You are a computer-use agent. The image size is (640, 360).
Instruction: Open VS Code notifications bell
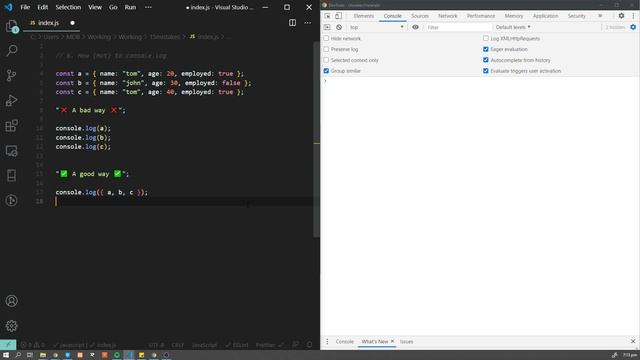pyautogui.click(x=309, y=345)
